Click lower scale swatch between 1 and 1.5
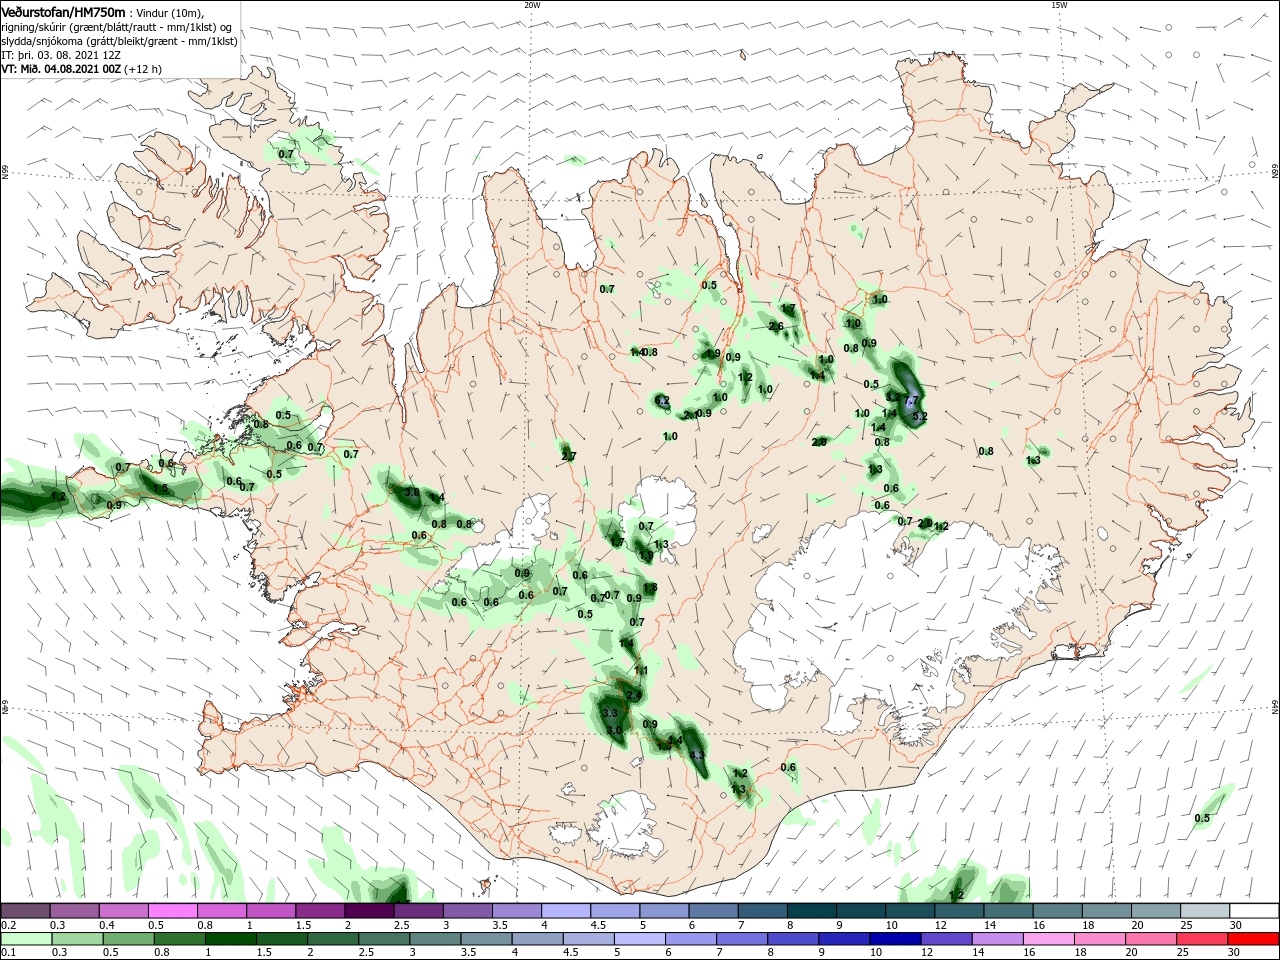Screen dimensions: 1280x960 (230, 939)
